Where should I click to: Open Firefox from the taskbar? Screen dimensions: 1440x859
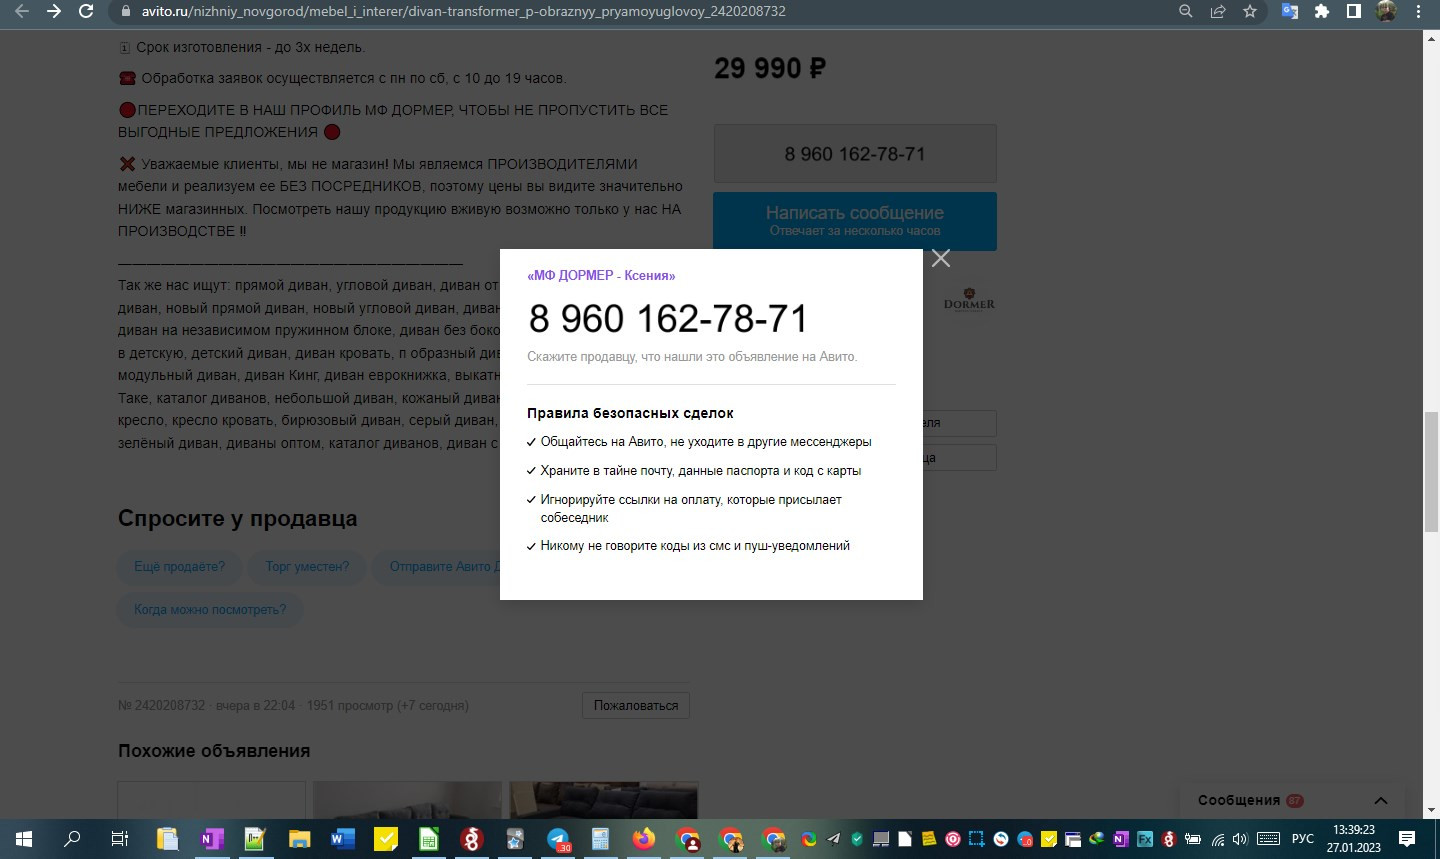[x=644, y=839]
